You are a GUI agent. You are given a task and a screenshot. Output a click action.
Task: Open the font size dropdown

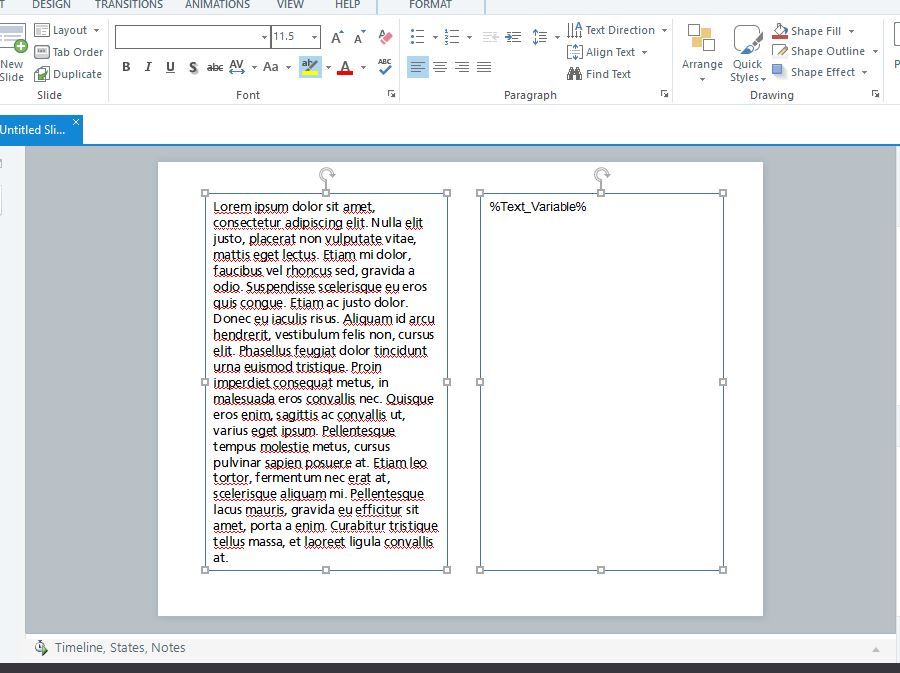314,37
